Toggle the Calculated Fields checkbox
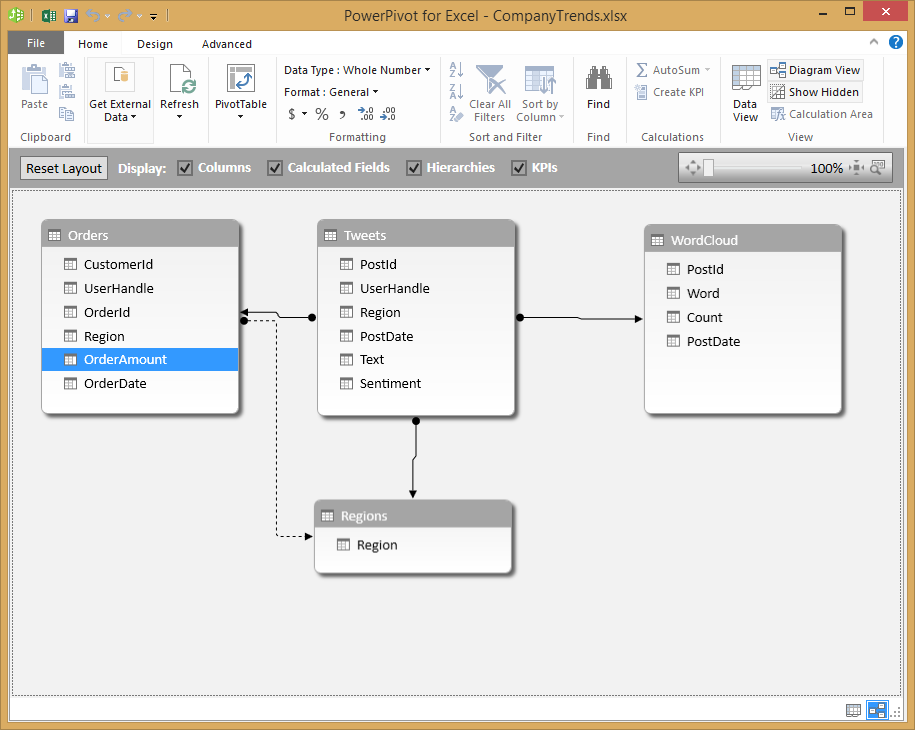The image size is (915, 730). [275, 168]
